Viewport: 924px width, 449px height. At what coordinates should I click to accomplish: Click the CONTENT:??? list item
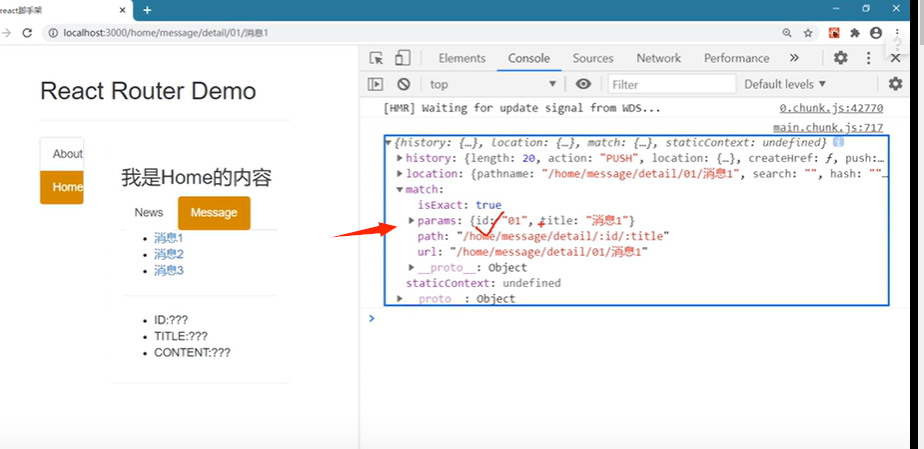point(192,353)
